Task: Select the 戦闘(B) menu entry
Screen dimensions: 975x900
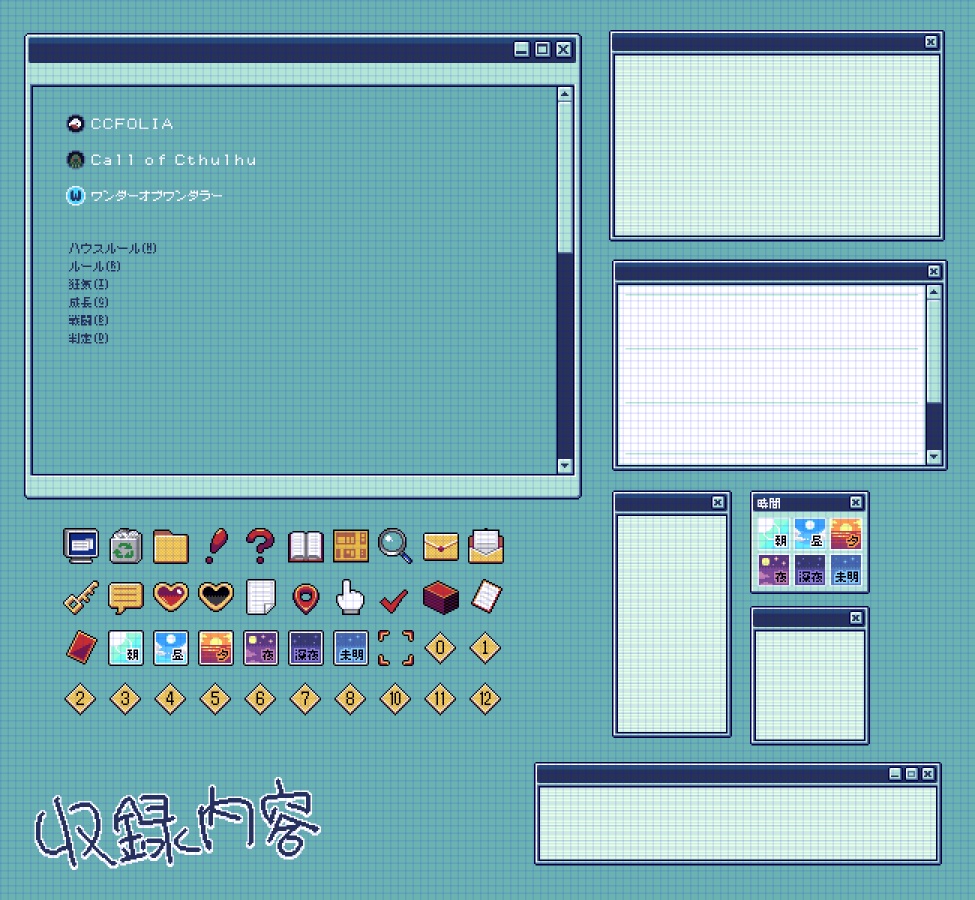Action: click(88, 320)
